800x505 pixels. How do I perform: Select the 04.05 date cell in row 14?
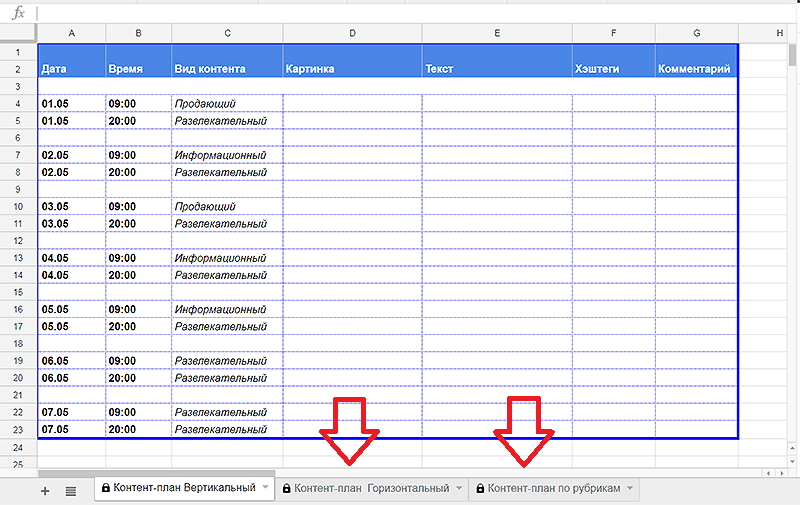(71, 275)
